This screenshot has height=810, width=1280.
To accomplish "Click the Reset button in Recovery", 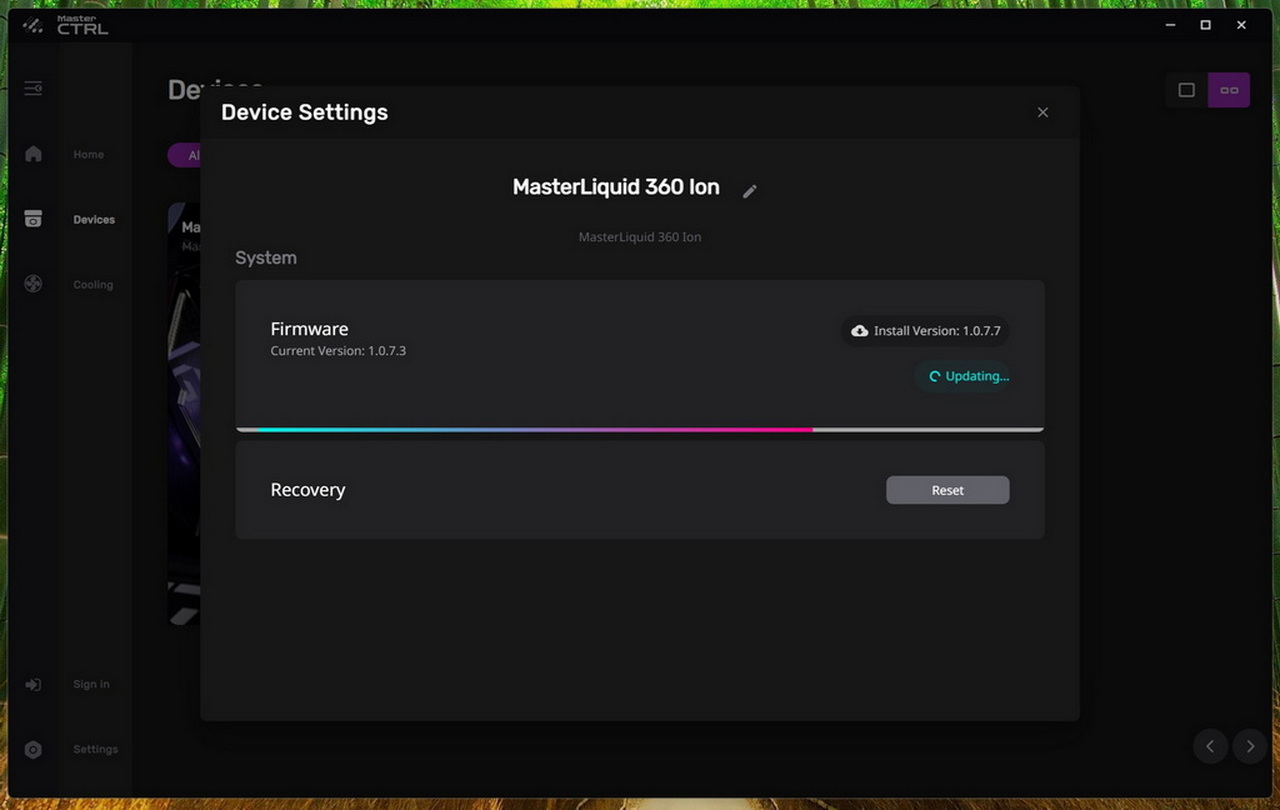I will point(947,490).
